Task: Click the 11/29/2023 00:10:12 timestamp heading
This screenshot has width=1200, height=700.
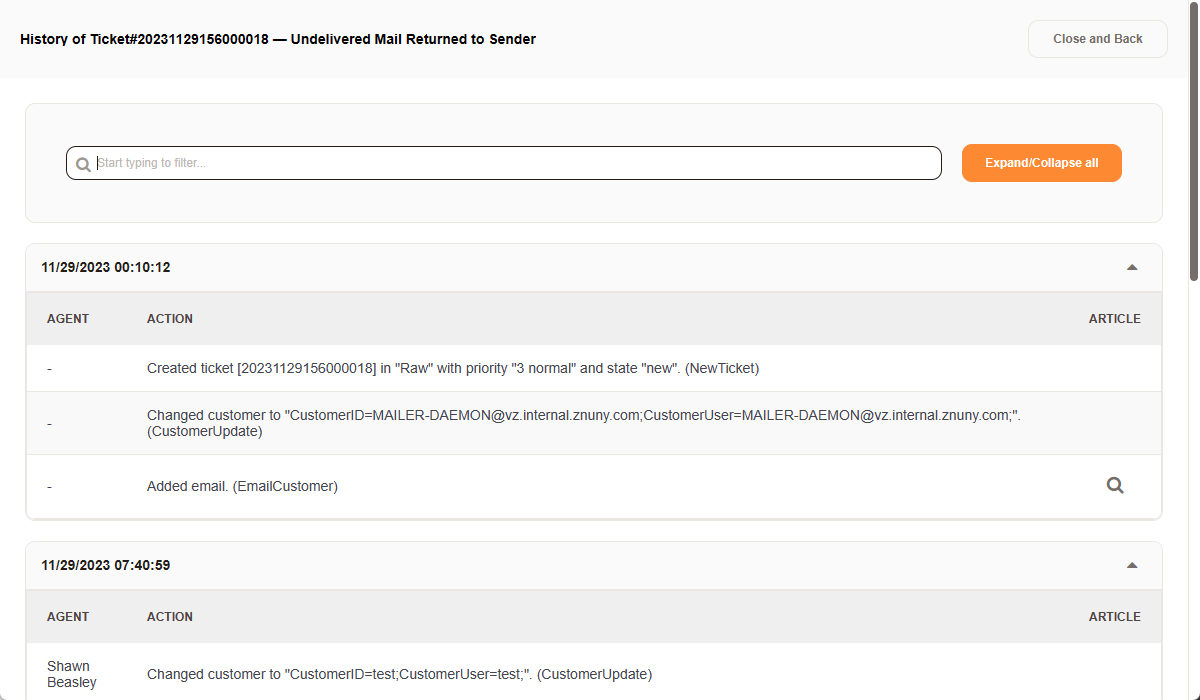Action: 105,268
